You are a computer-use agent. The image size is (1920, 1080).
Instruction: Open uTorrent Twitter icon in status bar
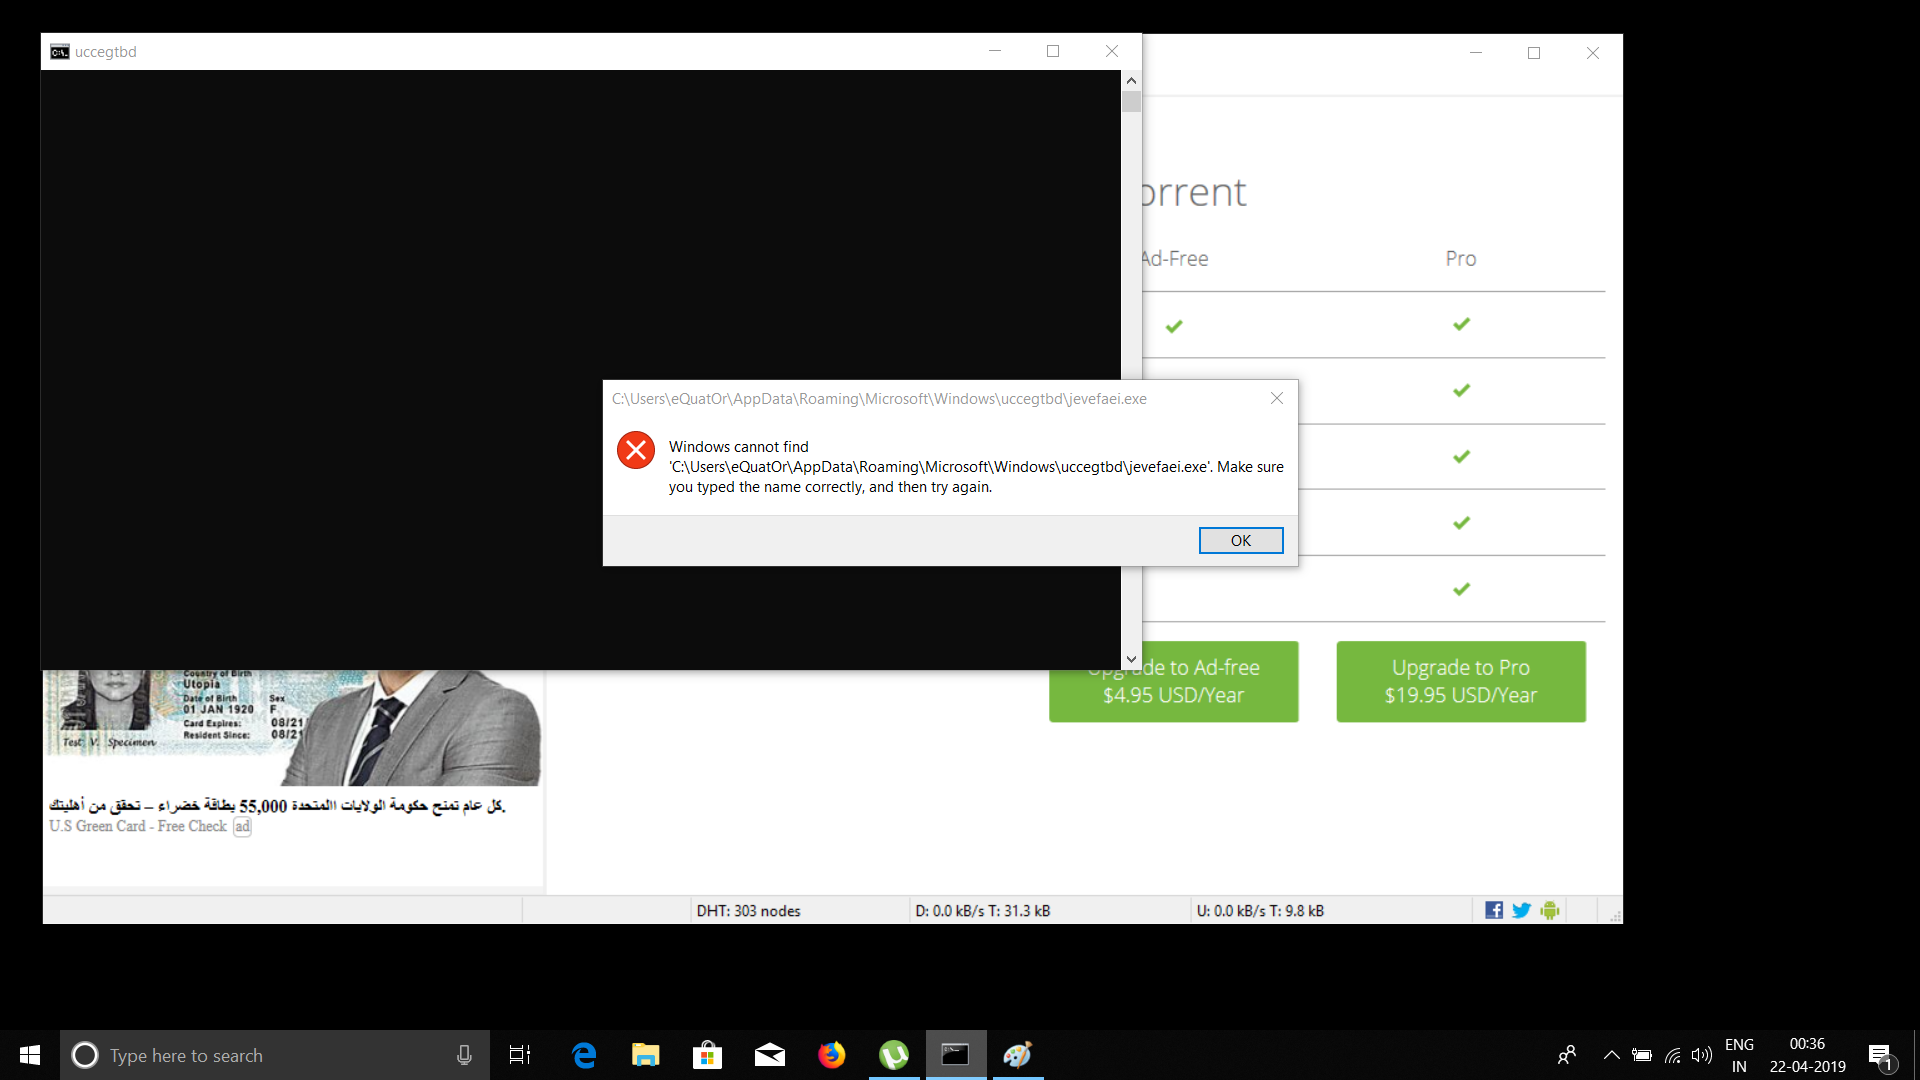1521,910
